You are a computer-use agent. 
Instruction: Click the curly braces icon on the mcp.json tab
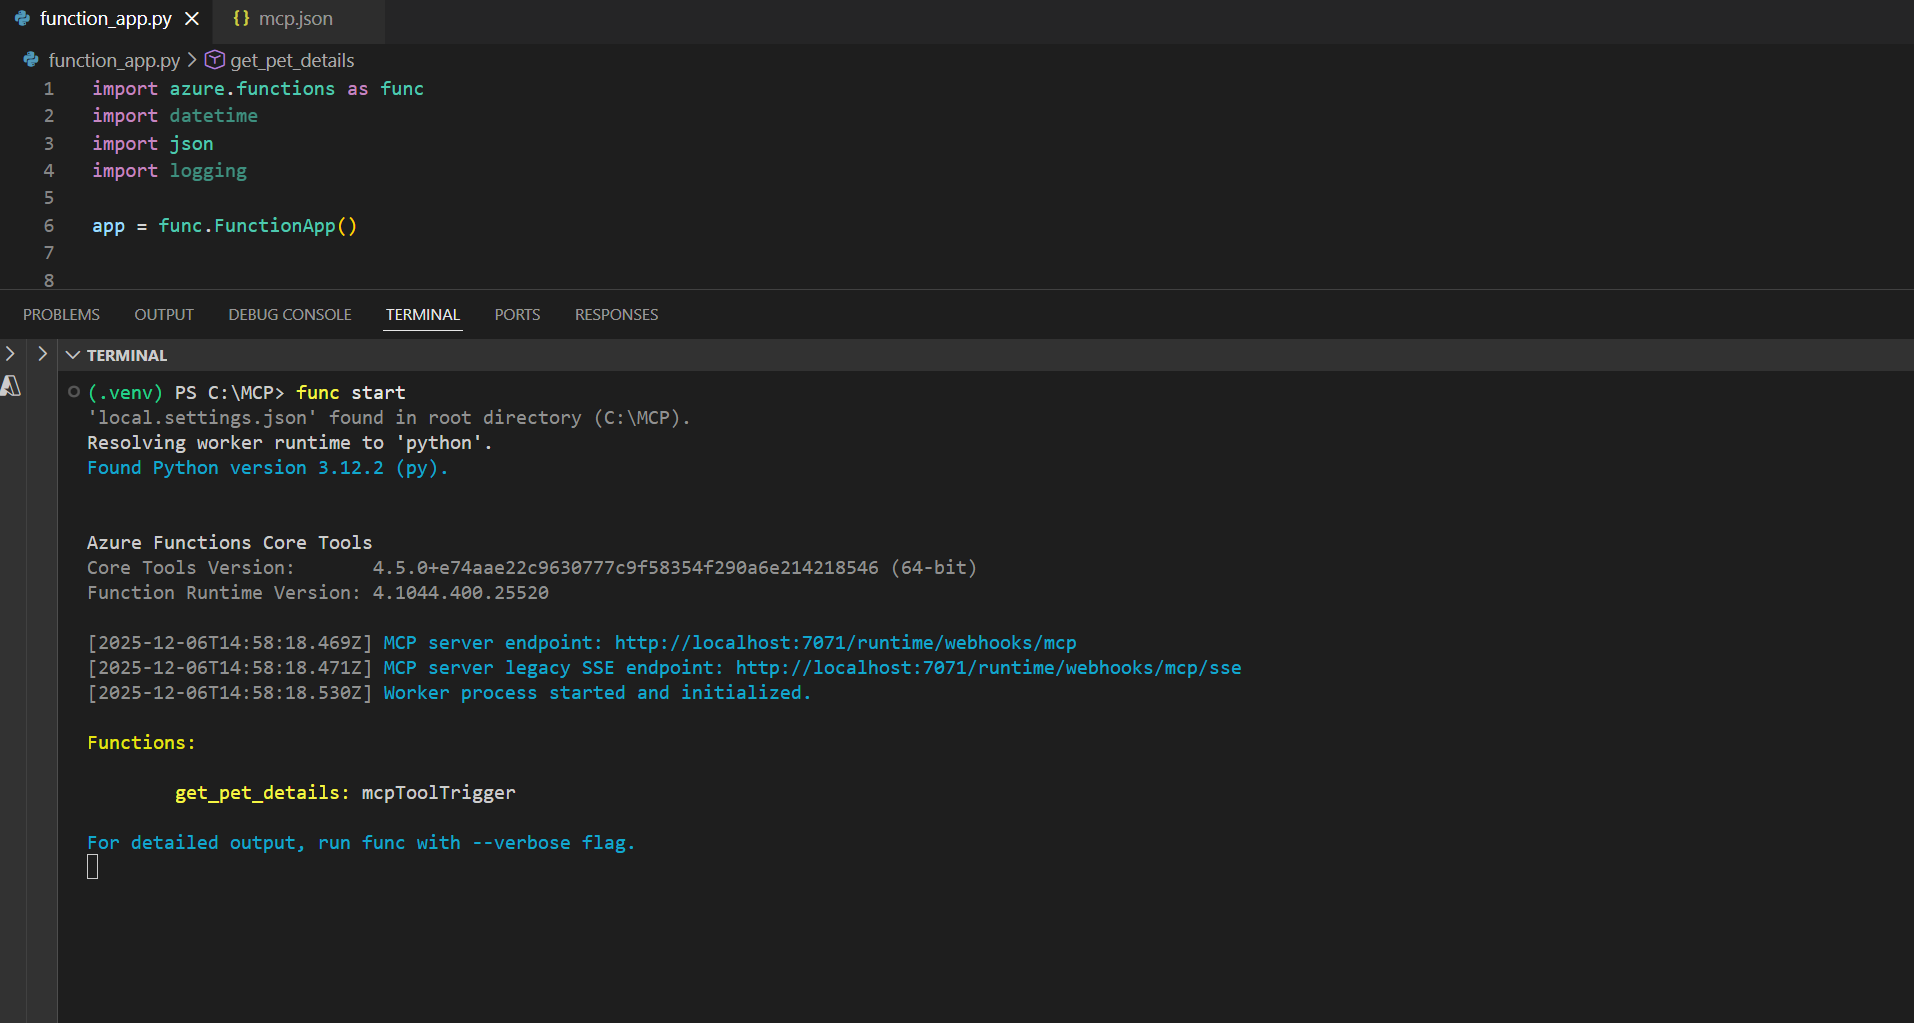tap(241, 19)
